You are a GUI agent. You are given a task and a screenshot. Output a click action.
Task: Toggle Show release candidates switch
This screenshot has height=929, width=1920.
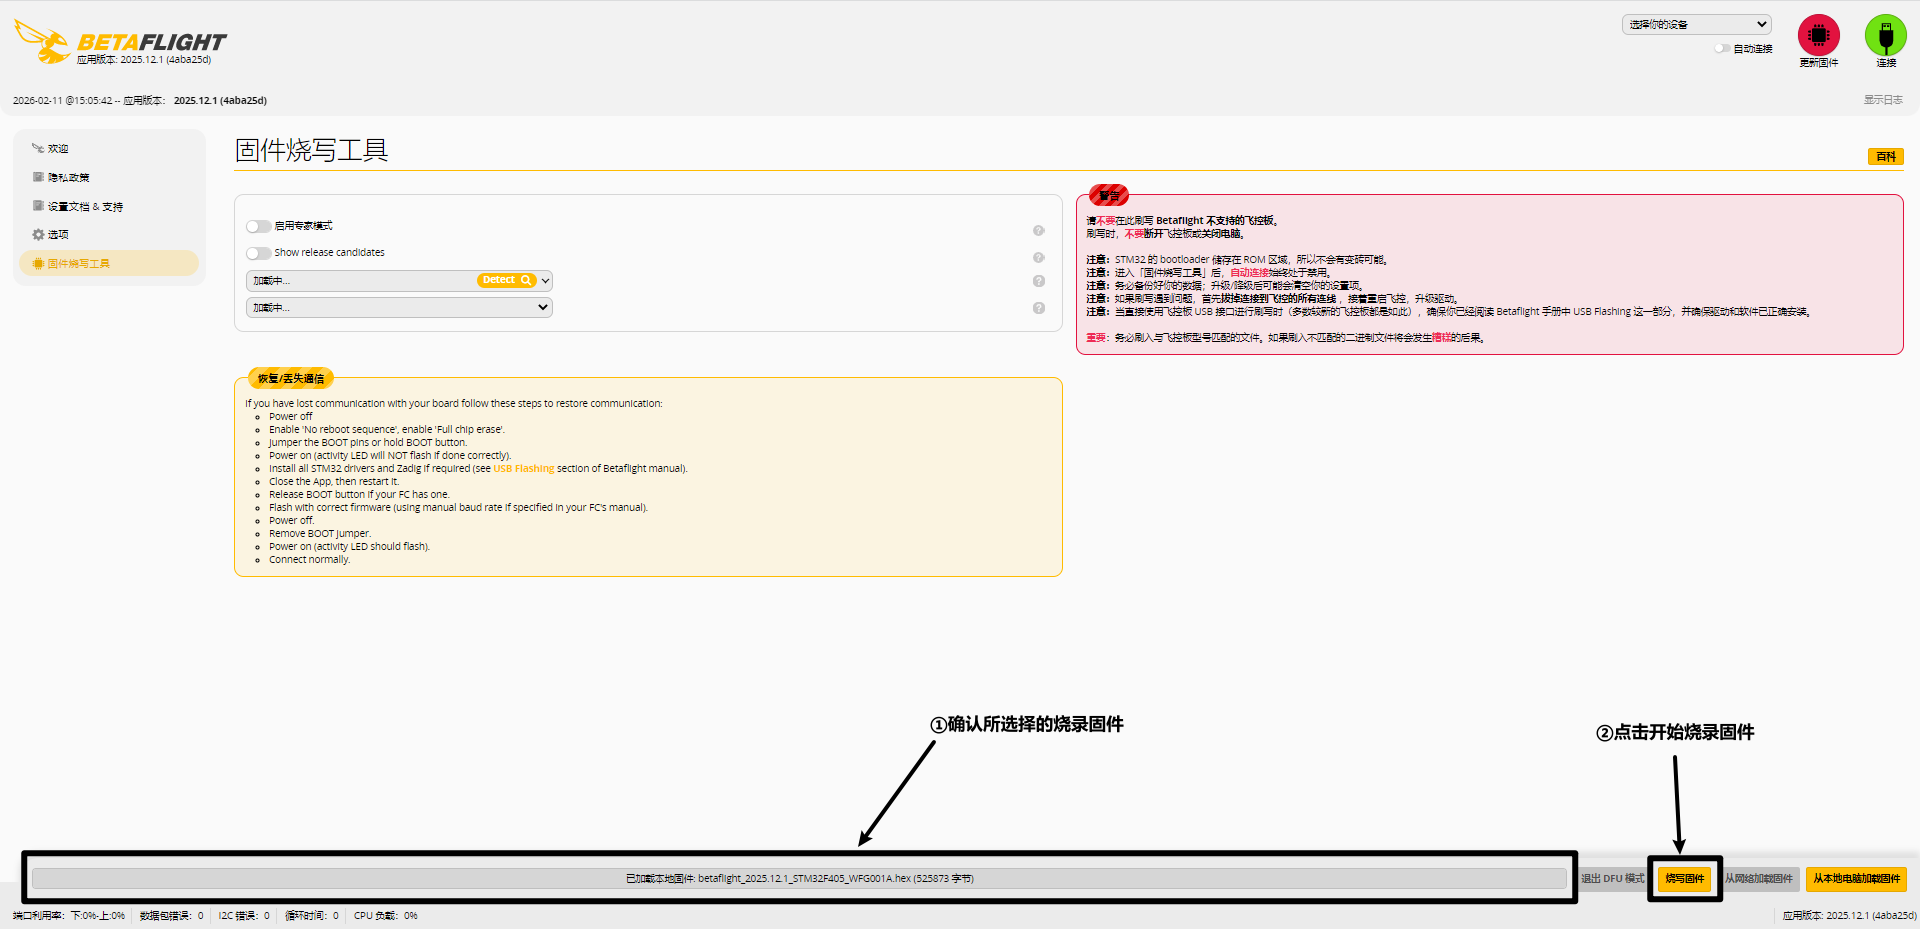(258, 253)
